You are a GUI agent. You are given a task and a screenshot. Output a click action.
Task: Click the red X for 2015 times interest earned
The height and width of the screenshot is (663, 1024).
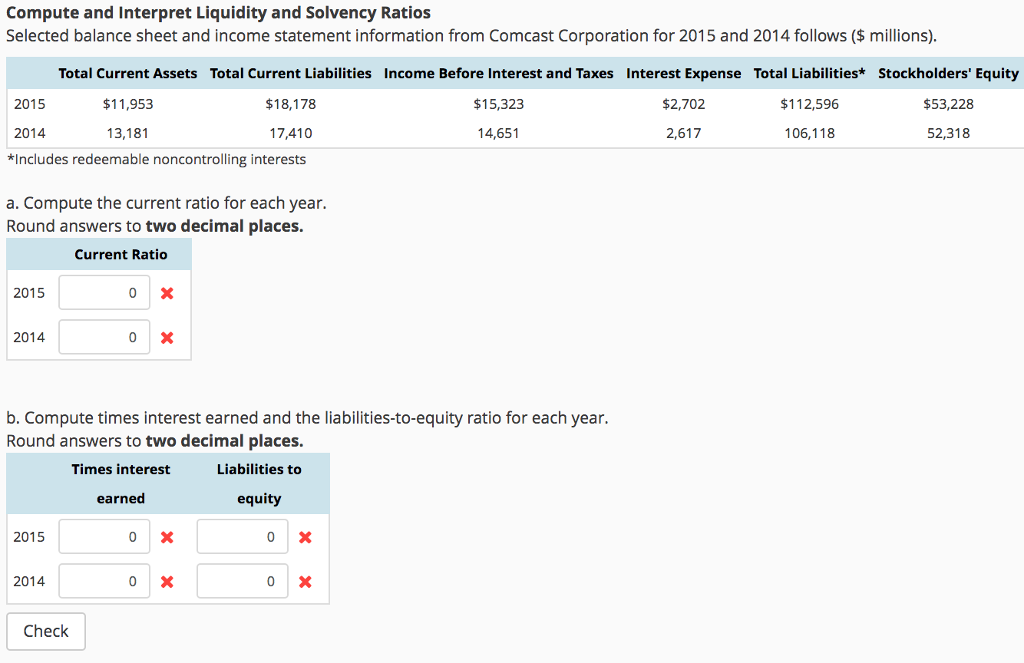click(166, 536)
